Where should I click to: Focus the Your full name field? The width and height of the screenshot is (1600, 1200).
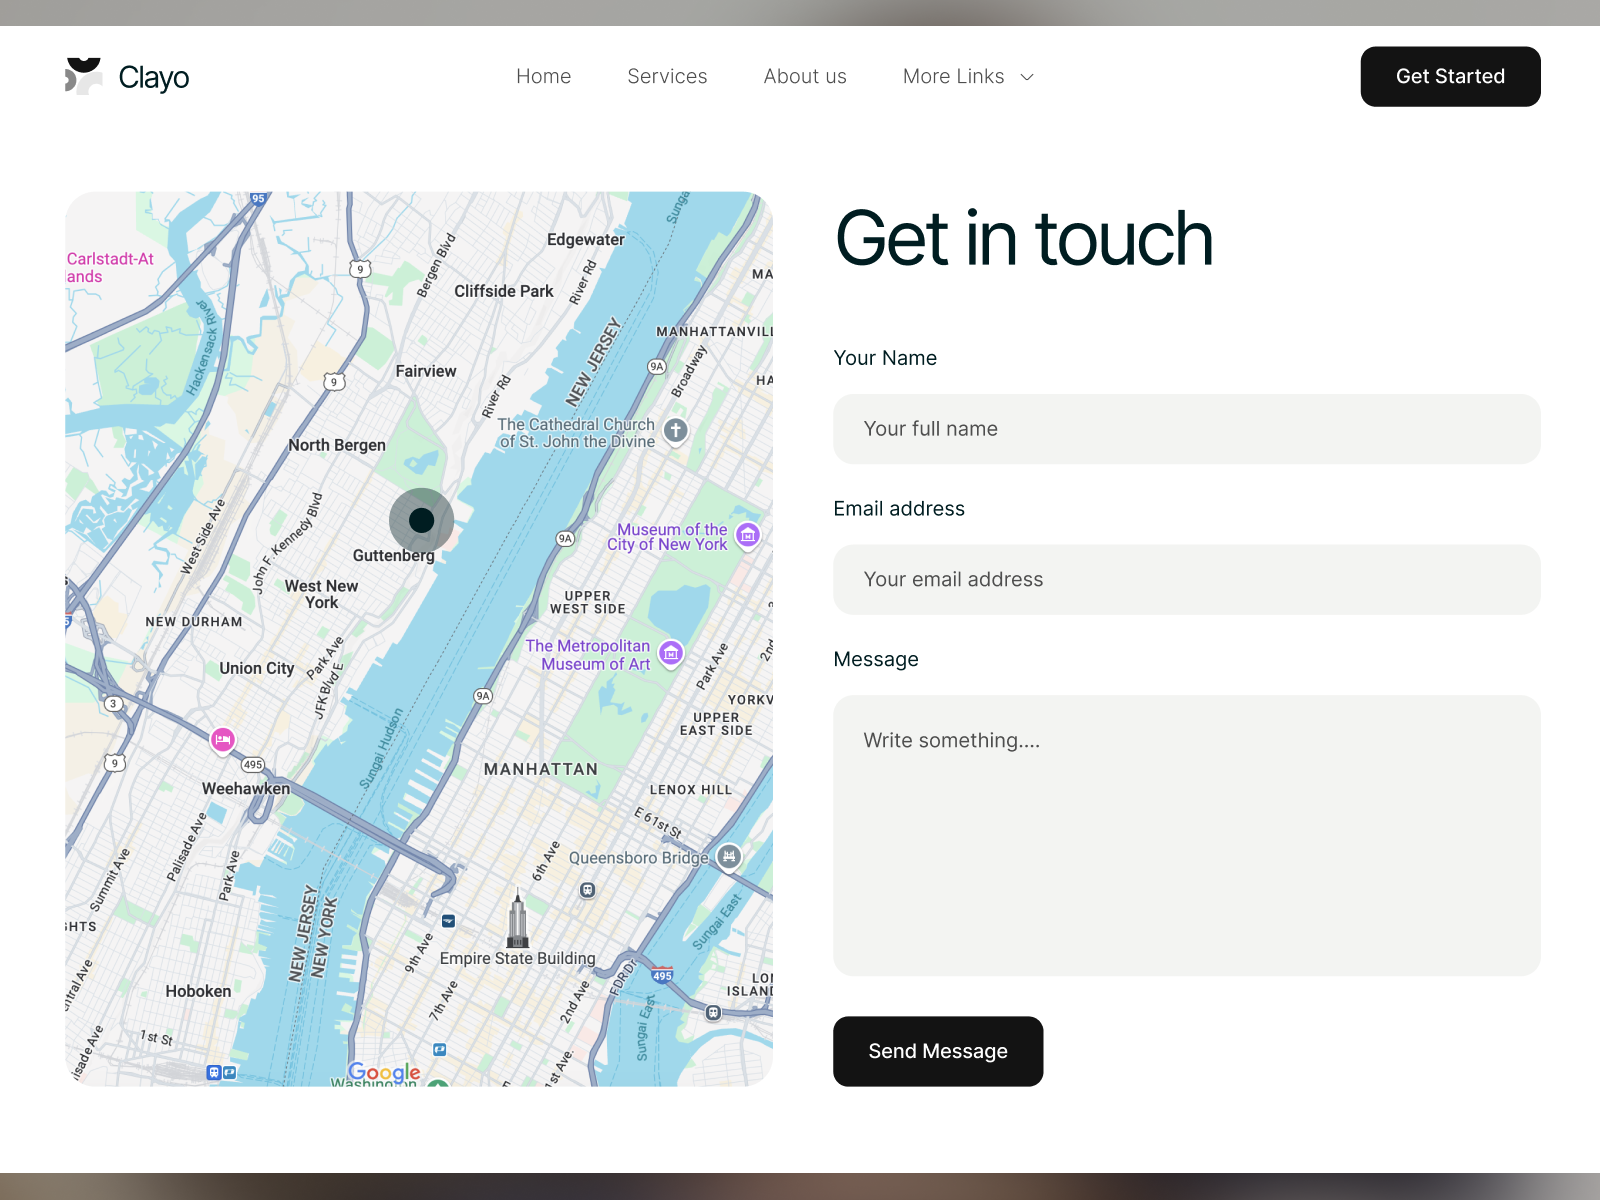pos(1186,429)
